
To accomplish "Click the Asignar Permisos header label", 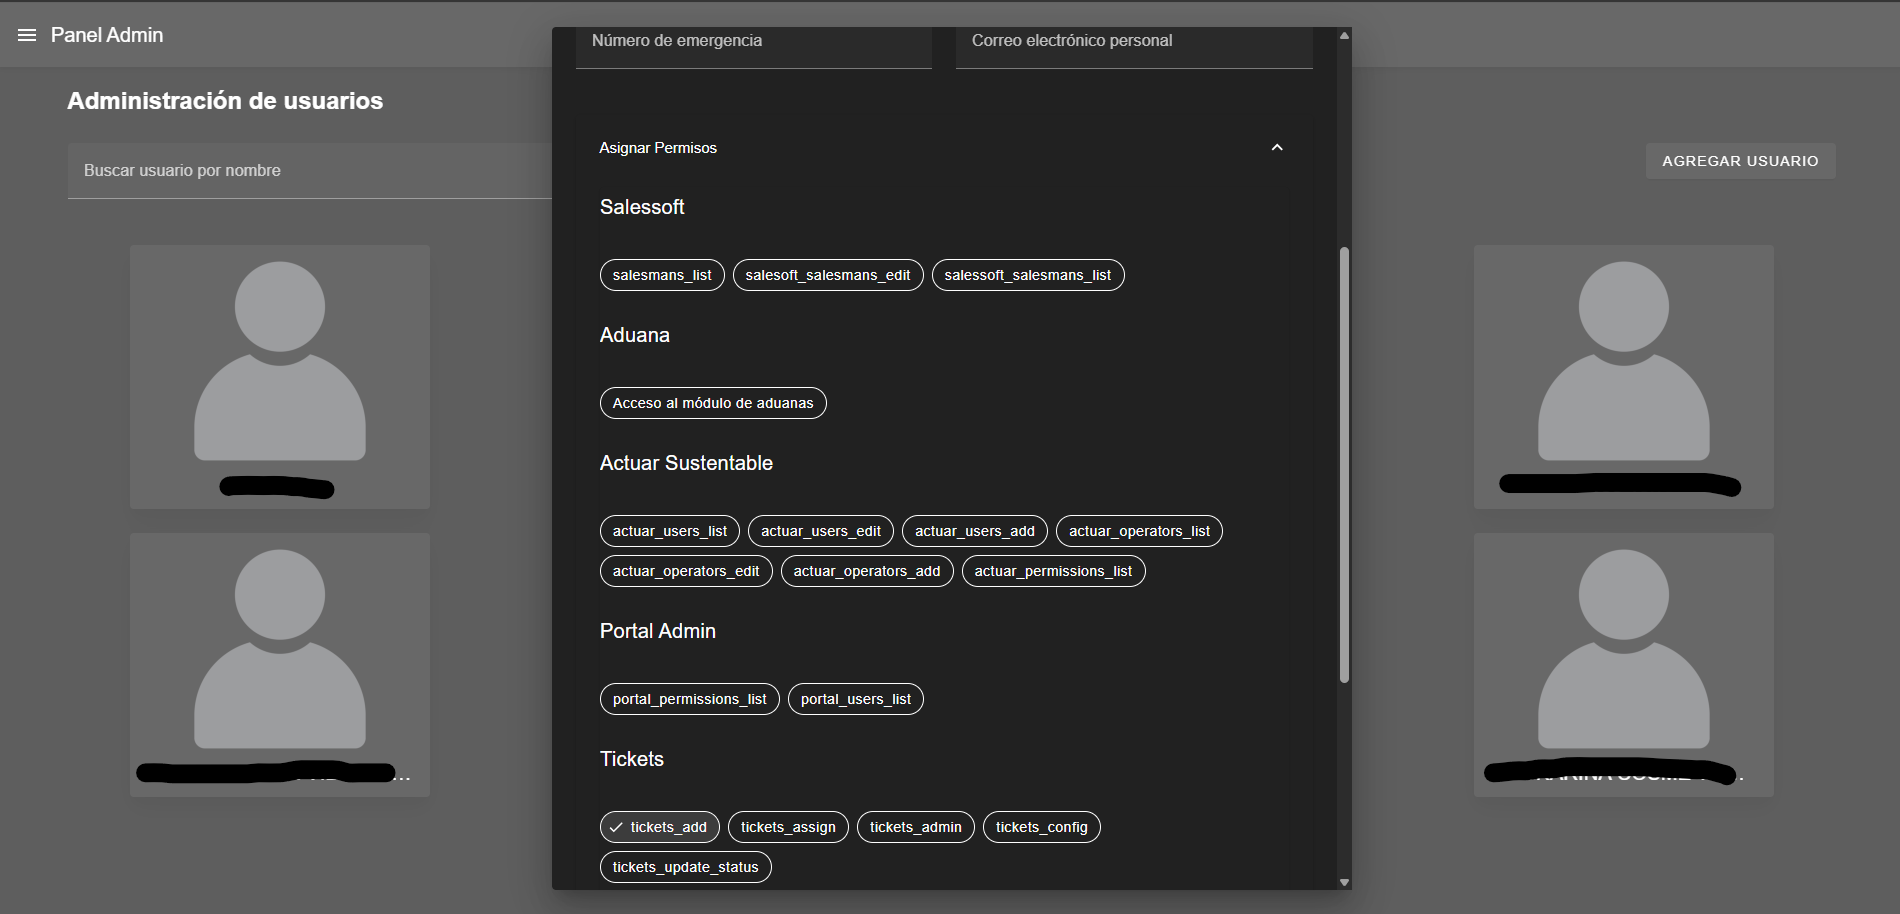I will click(658, 148).
